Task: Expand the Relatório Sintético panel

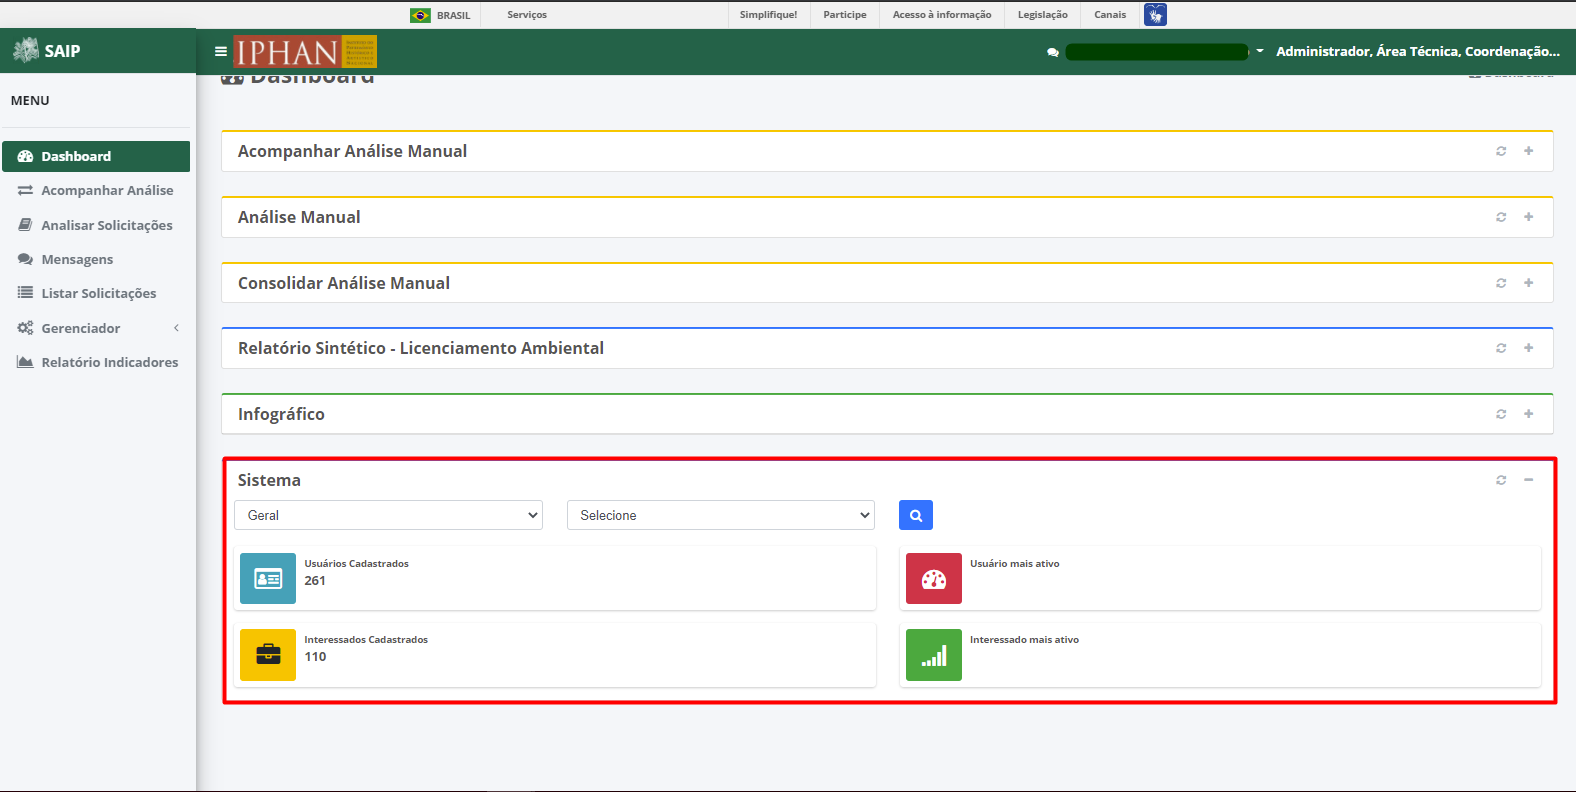Action: pyautogui.click(x=1529, y=348)
